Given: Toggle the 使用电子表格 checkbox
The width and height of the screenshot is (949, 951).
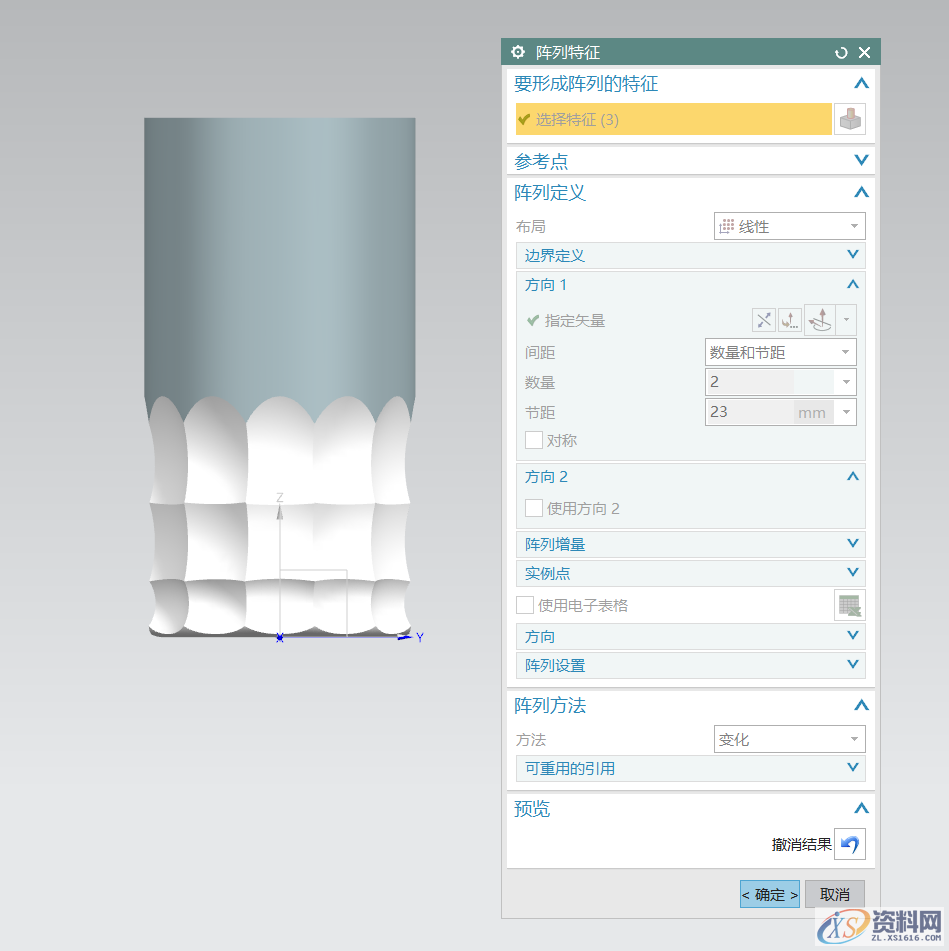Looking at the screenshot, I should coord(525,605).
